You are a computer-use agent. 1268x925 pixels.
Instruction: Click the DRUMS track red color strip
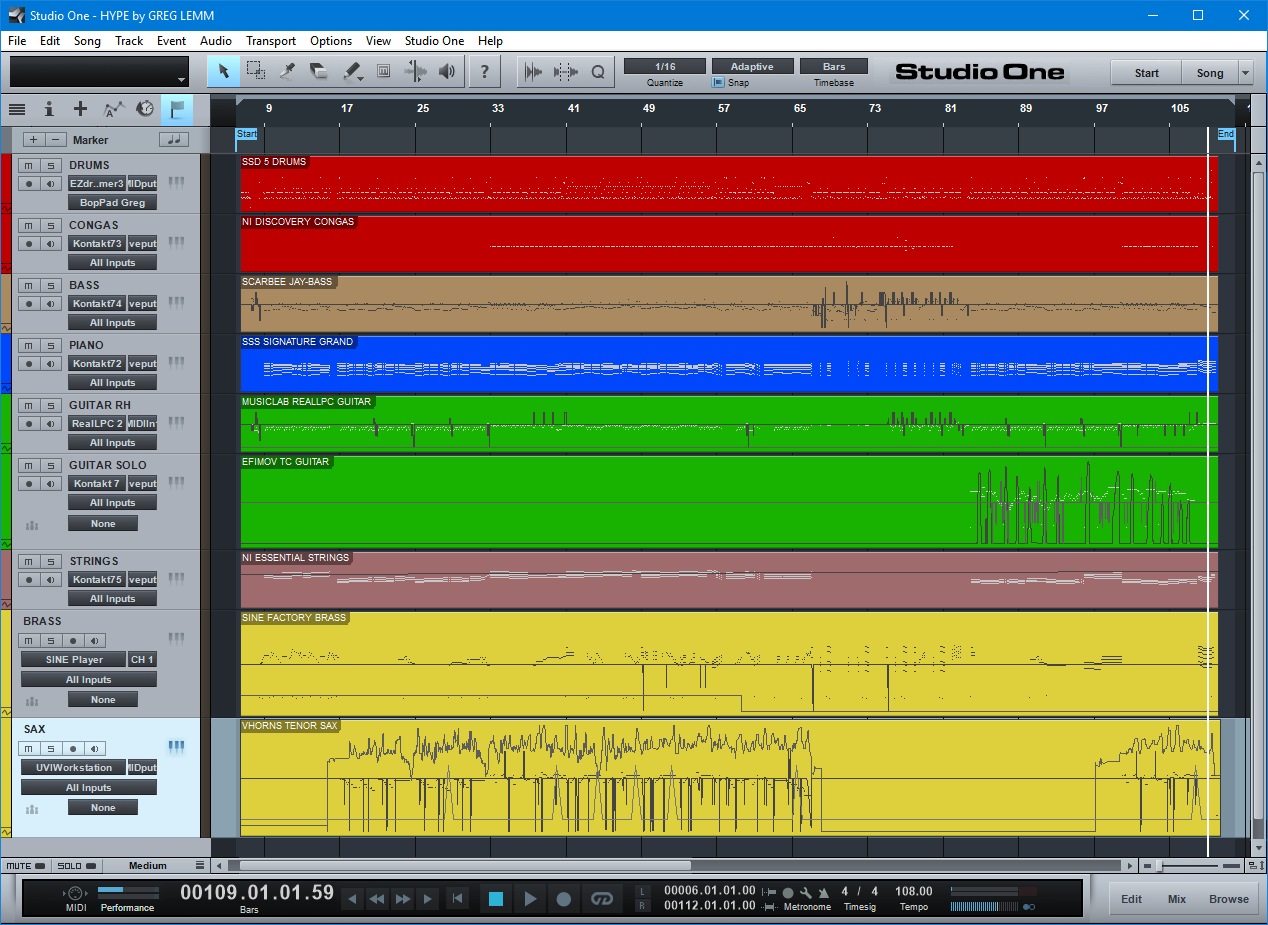coord(5,183)
